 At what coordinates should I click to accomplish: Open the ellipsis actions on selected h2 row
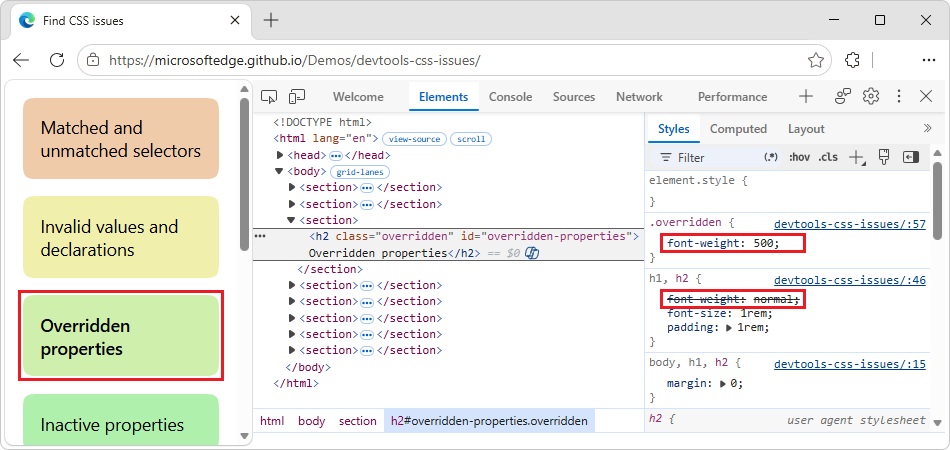[261, 236]
